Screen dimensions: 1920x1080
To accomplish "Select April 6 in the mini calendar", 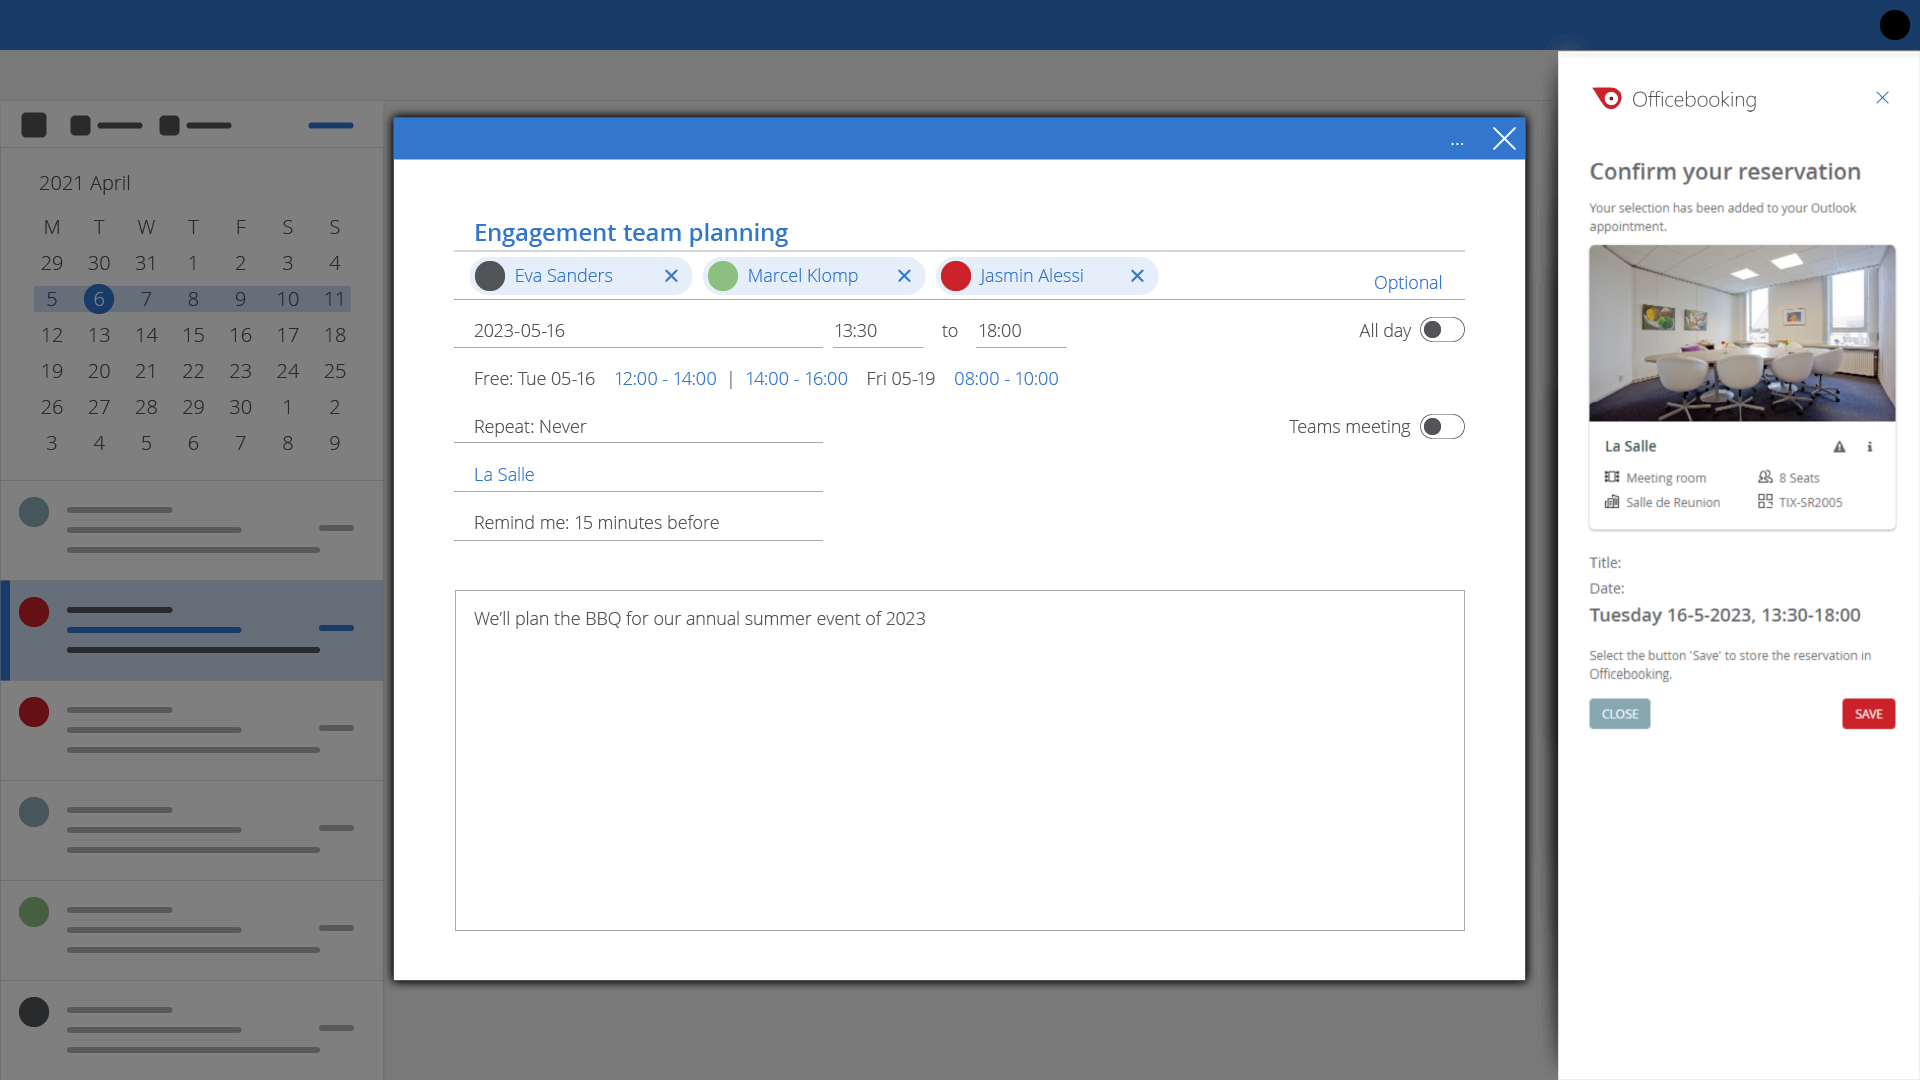I will click(99, 299).
